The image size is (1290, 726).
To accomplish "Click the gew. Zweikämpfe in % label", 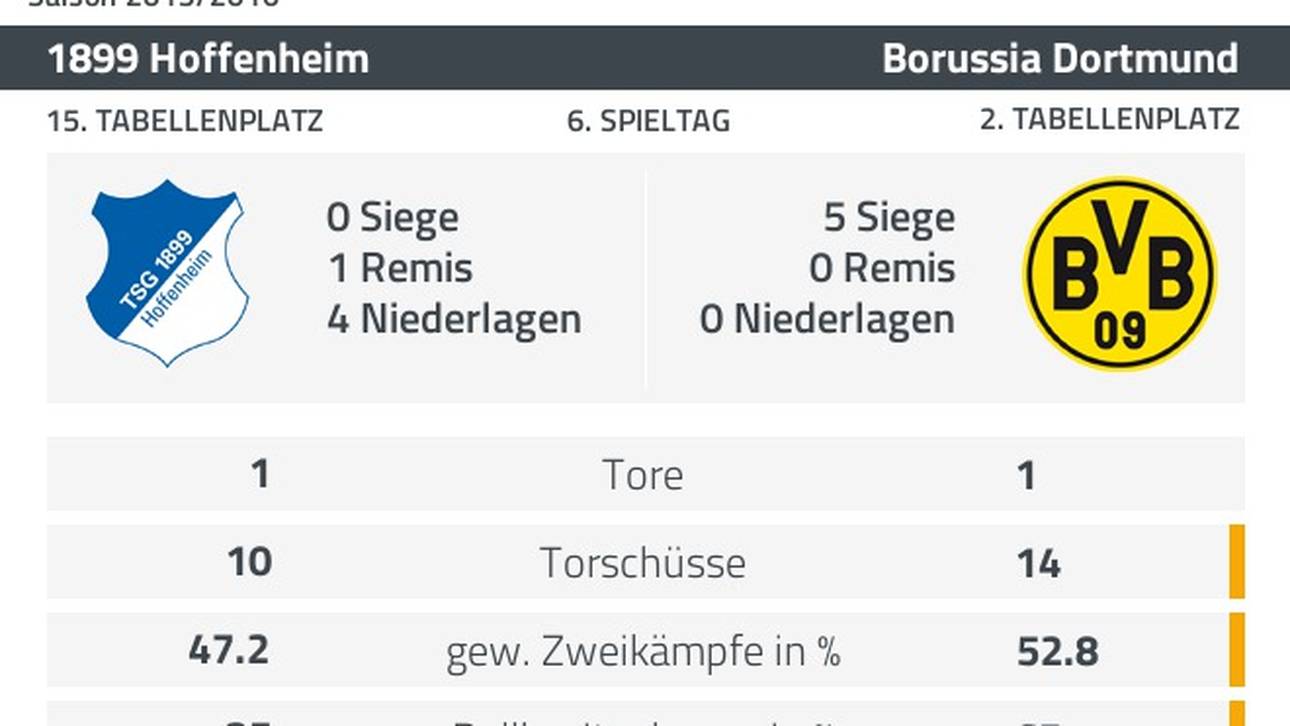I will coord(643,652).
